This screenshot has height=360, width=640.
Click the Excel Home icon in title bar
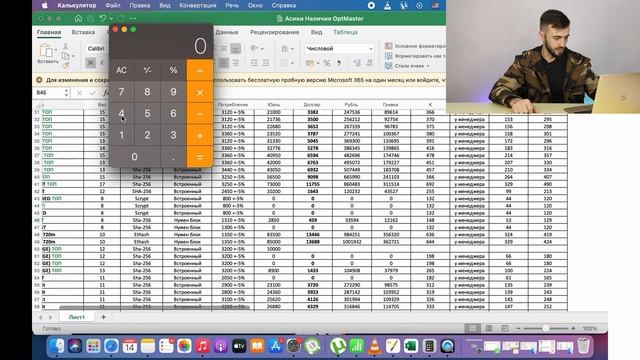pyautogui.click(x=78, y=18)
